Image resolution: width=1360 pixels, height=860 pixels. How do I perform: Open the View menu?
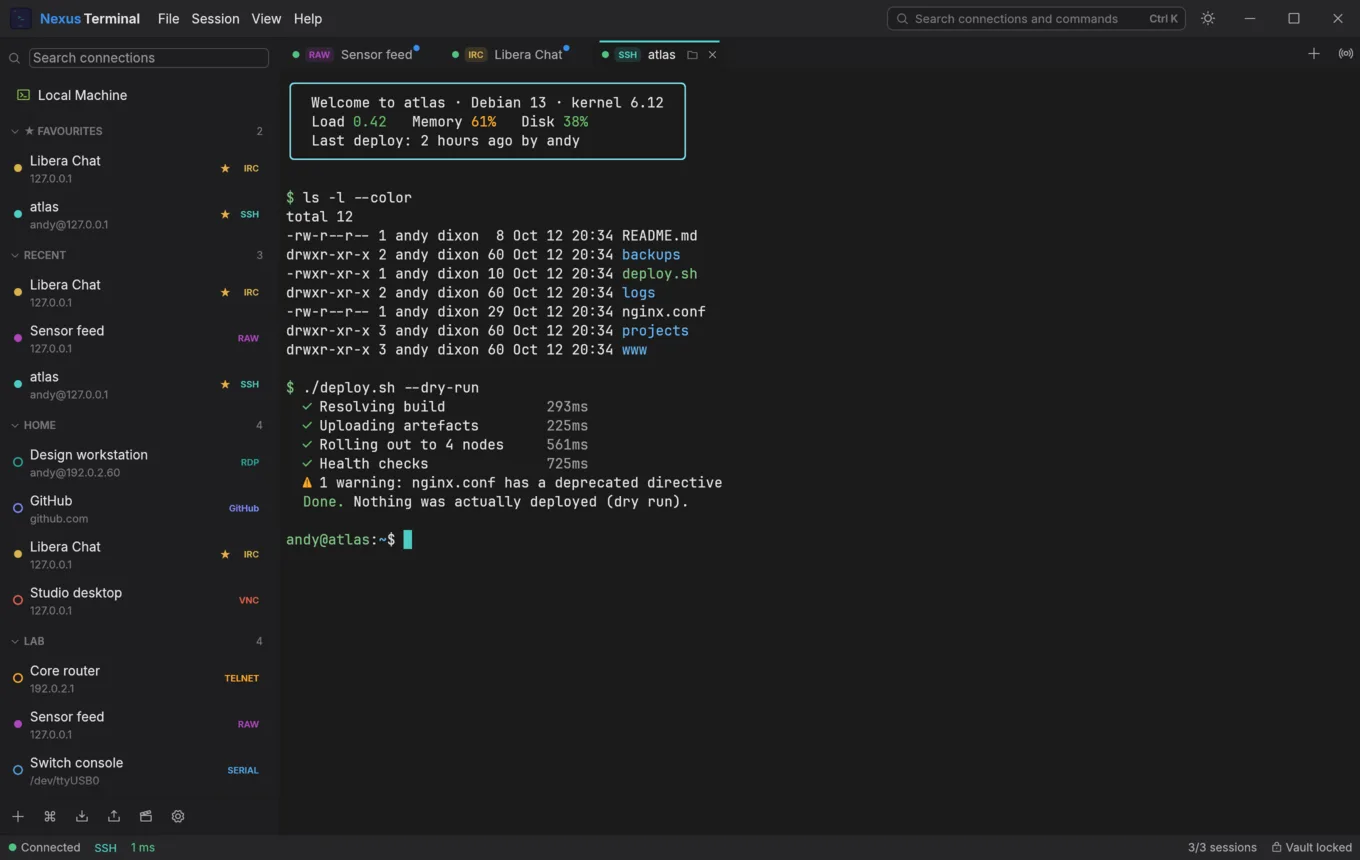266,18
